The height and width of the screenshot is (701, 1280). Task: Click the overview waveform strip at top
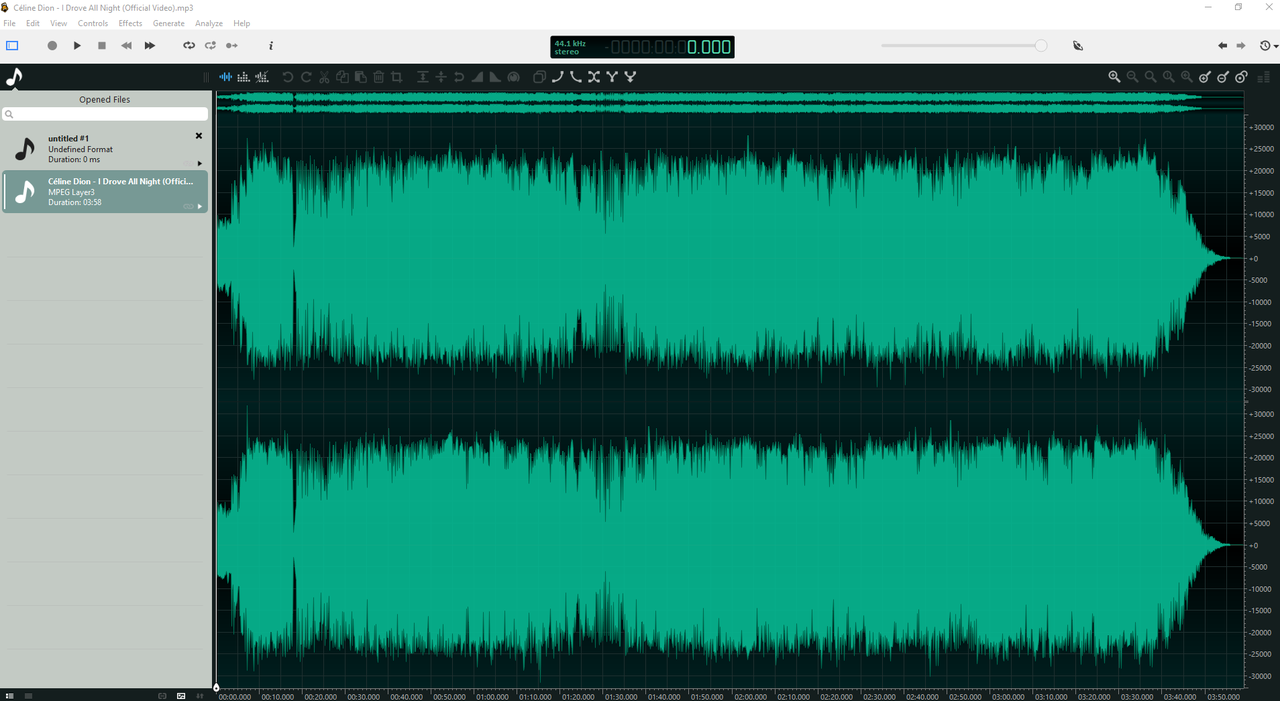click(x=730, y=103)
